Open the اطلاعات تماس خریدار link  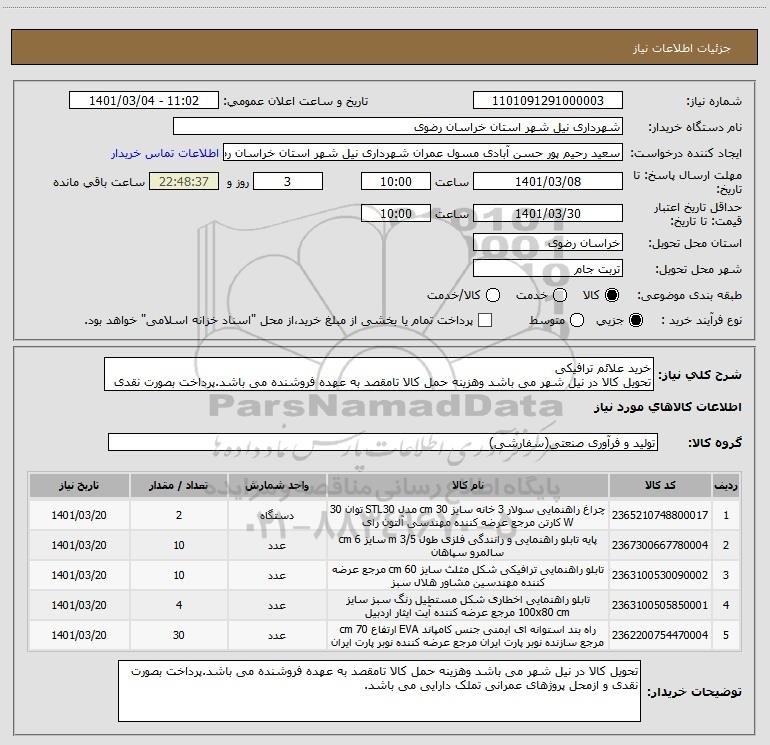click(x=165, y=153)
